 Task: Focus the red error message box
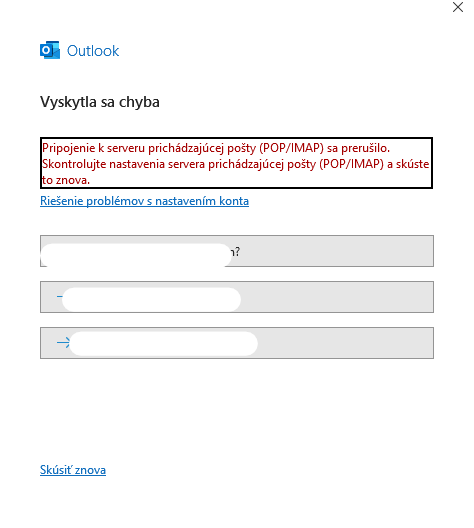236,163
